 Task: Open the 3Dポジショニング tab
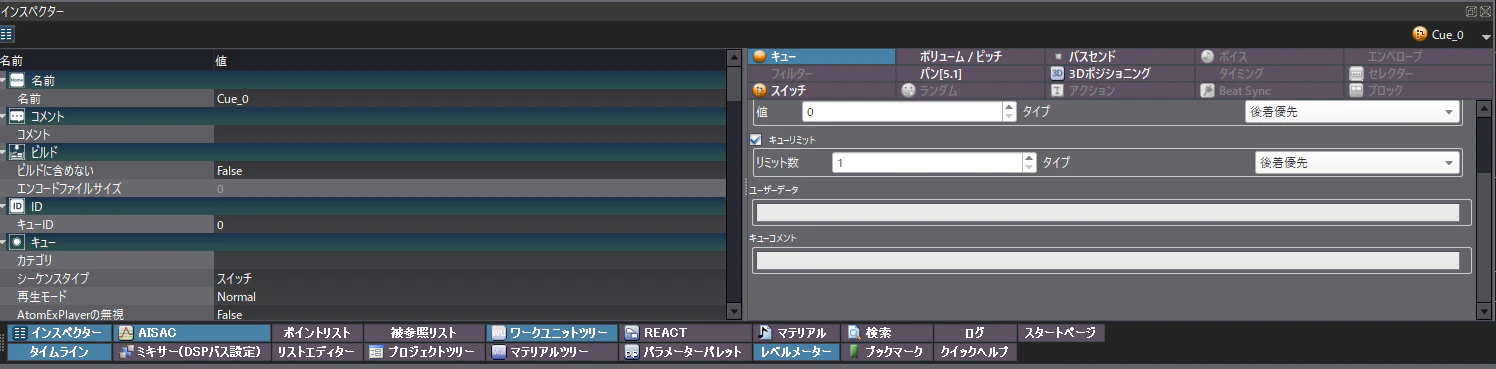(1120, 74)
